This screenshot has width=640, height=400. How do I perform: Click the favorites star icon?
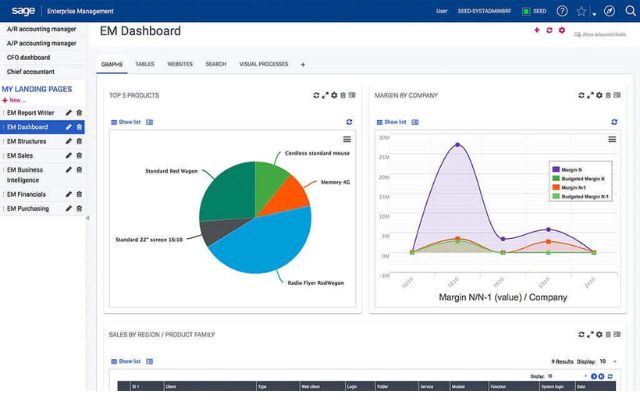pos(581,11)
